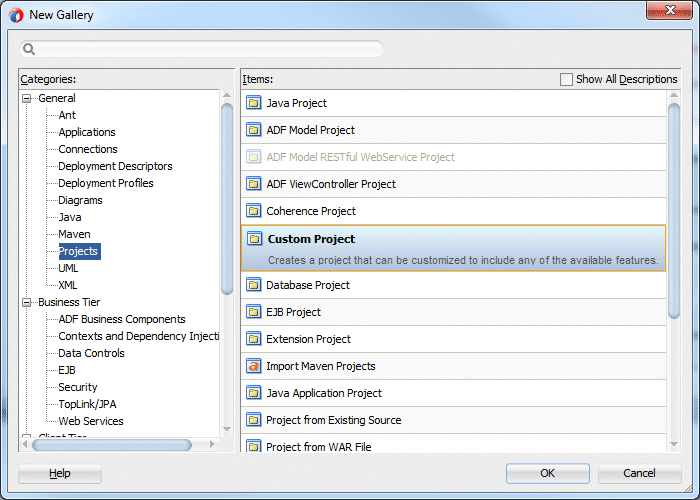Click the Items list vertical scrollbar thumb

tap(674, 211)
